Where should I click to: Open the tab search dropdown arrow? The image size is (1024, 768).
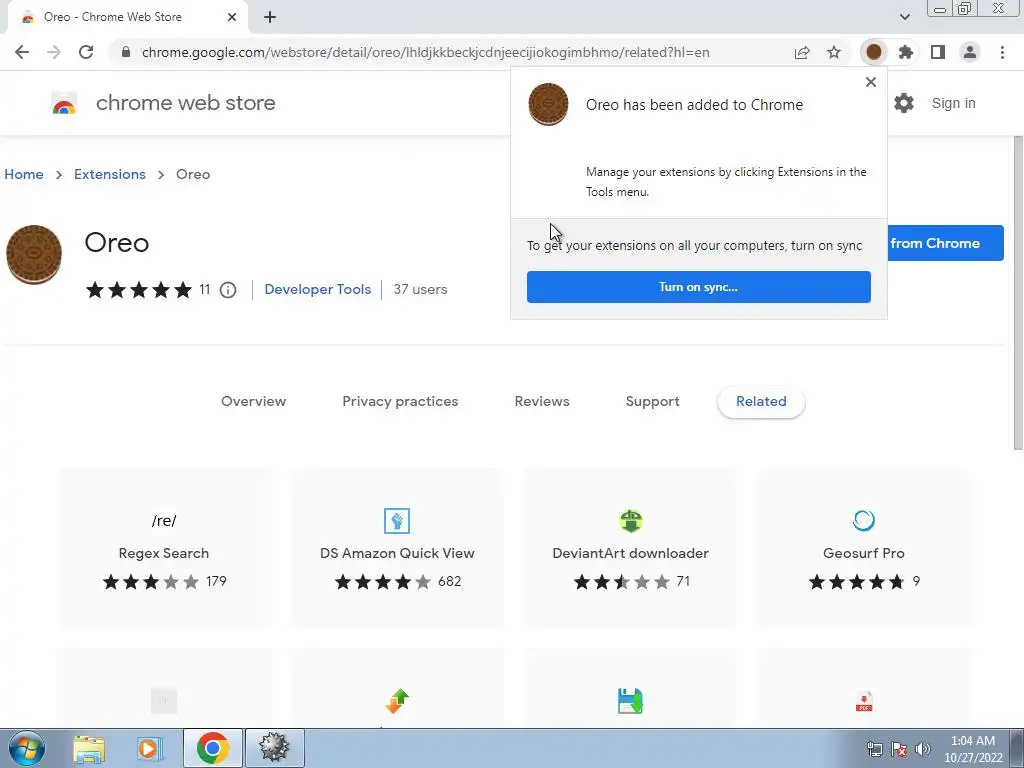click(904, 17)
